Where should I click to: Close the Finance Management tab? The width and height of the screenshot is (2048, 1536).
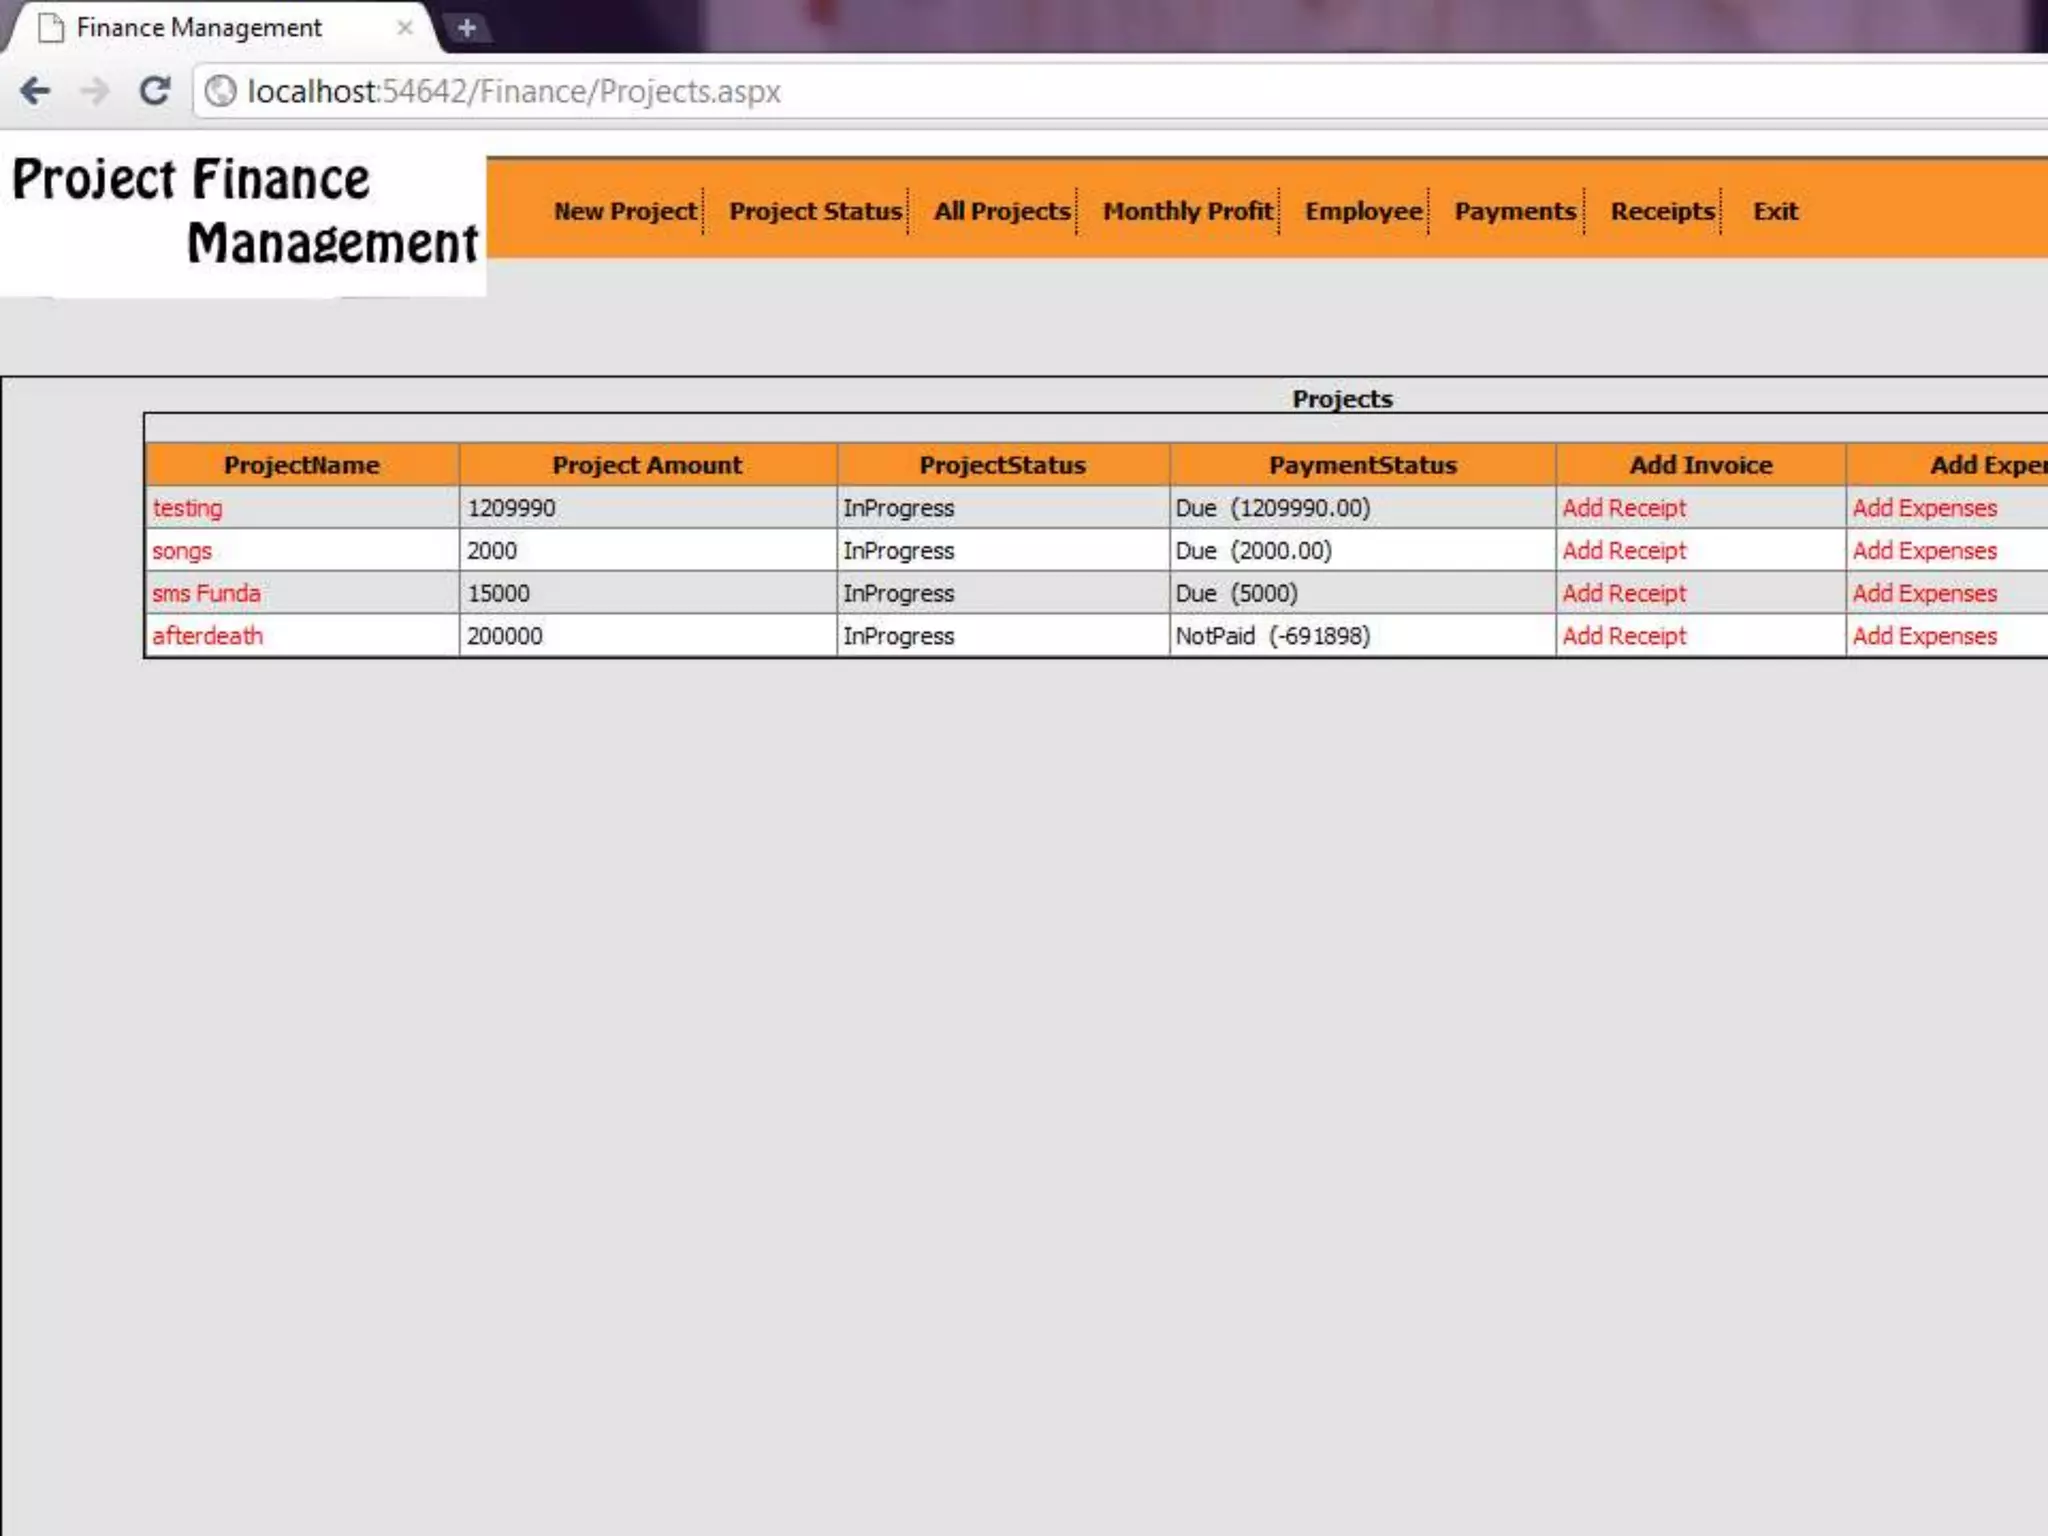click(x=404, y=28)
